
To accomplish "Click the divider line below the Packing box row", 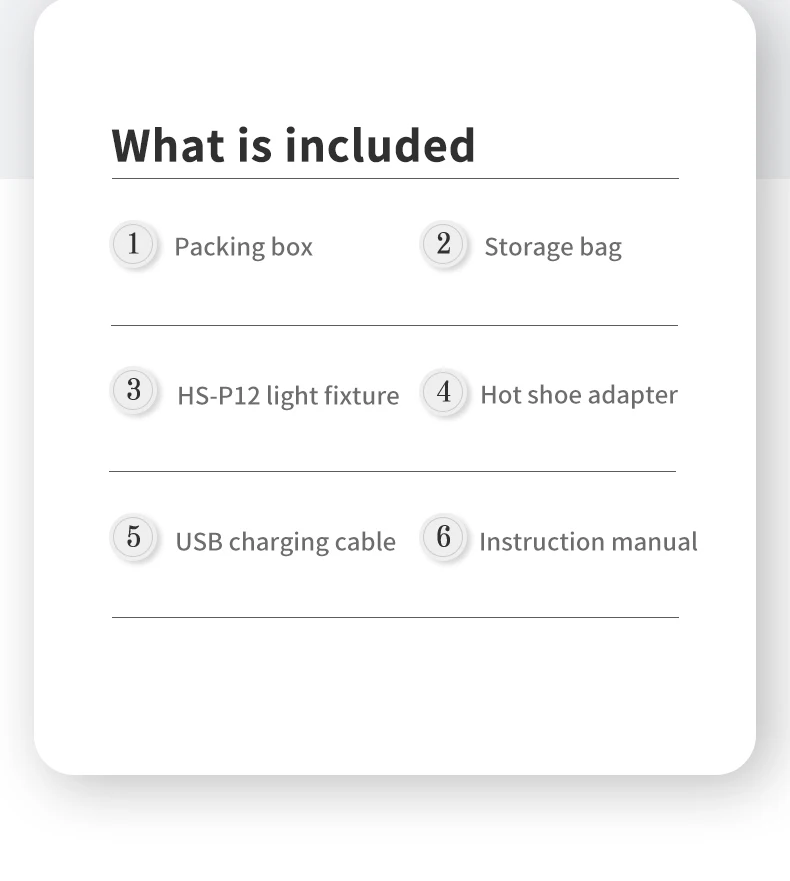I will (394, 325).
